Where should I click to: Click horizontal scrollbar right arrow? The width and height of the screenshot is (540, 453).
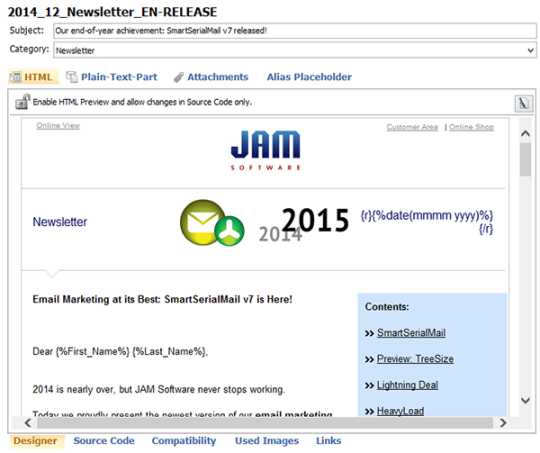[503, 423]
